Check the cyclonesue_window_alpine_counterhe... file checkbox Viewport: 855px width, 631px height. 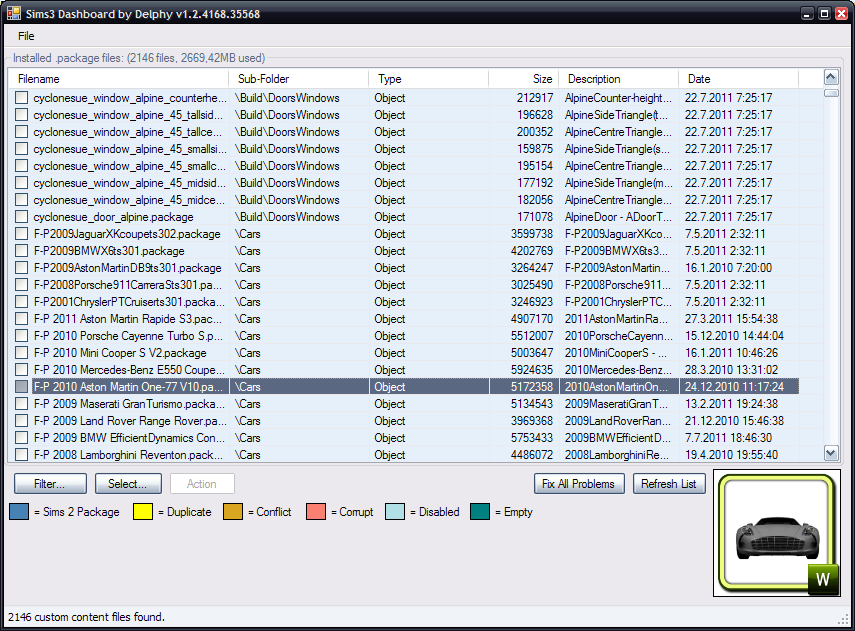(21, 98)
